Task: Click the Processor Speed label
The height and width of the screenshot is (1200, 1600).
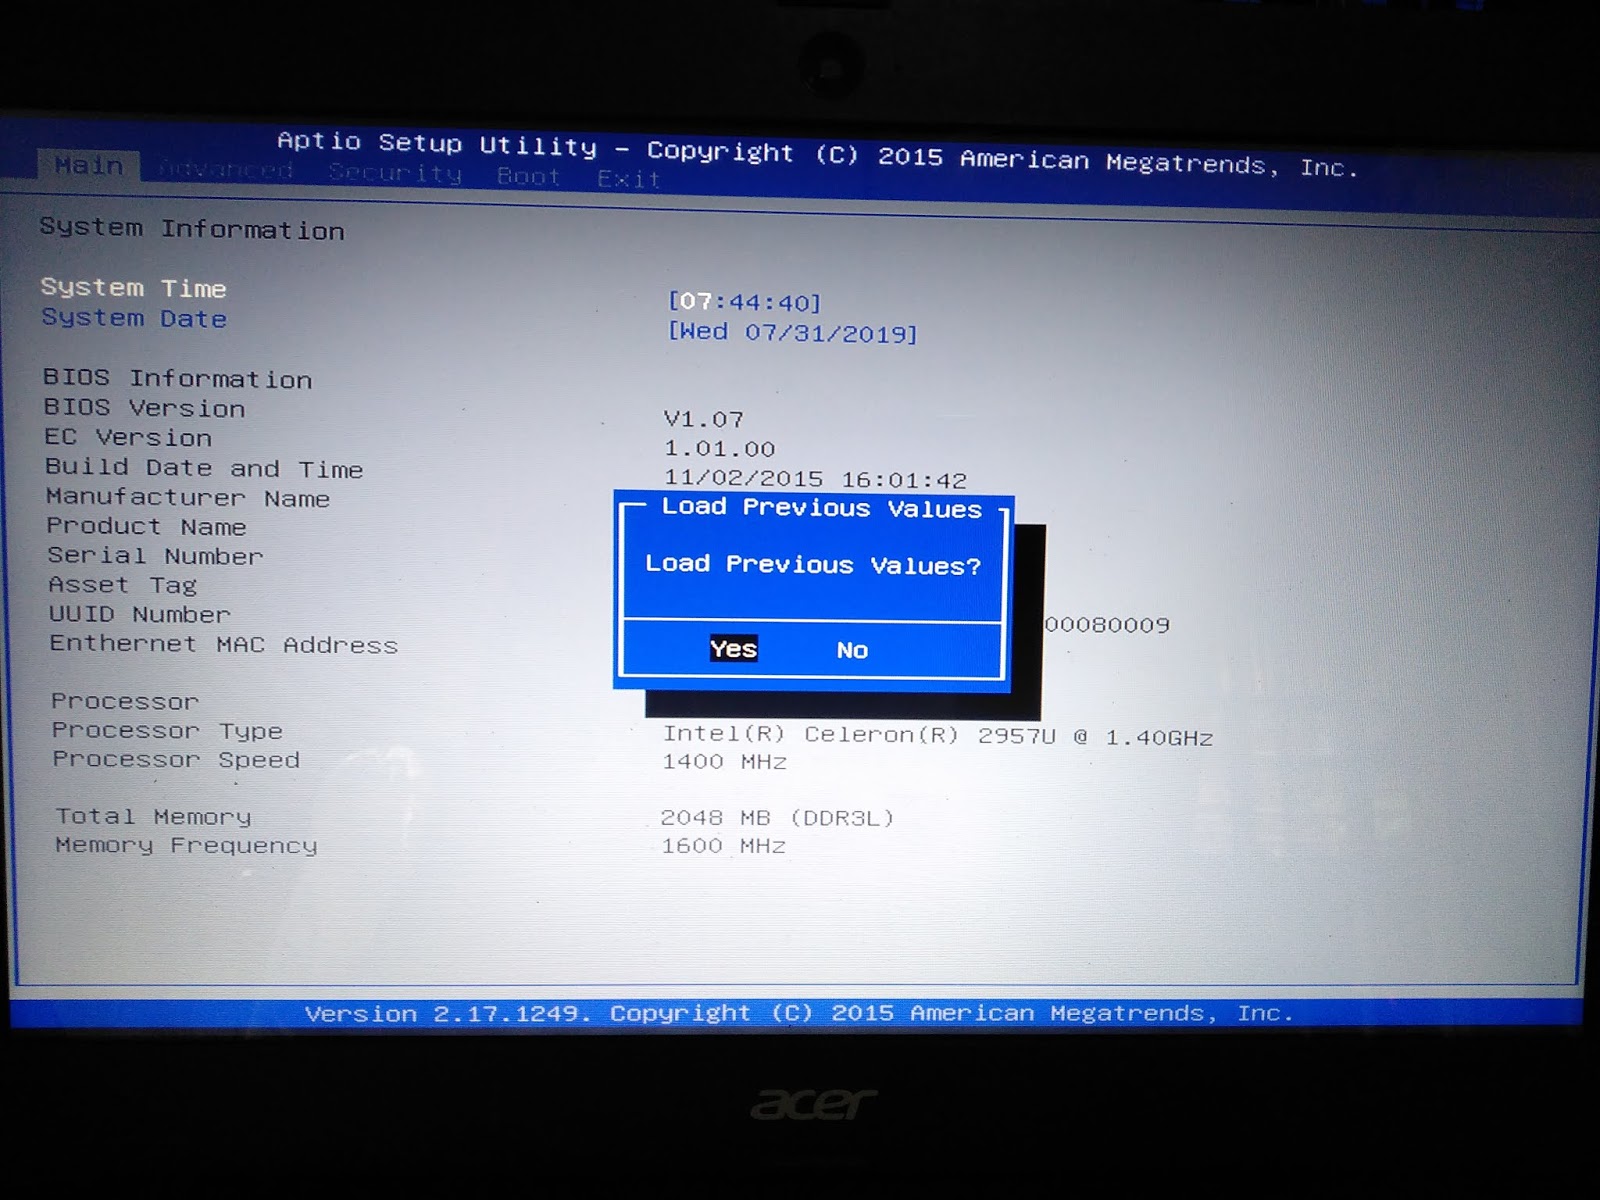Action: pyautogui.click(x=176, y=760)
